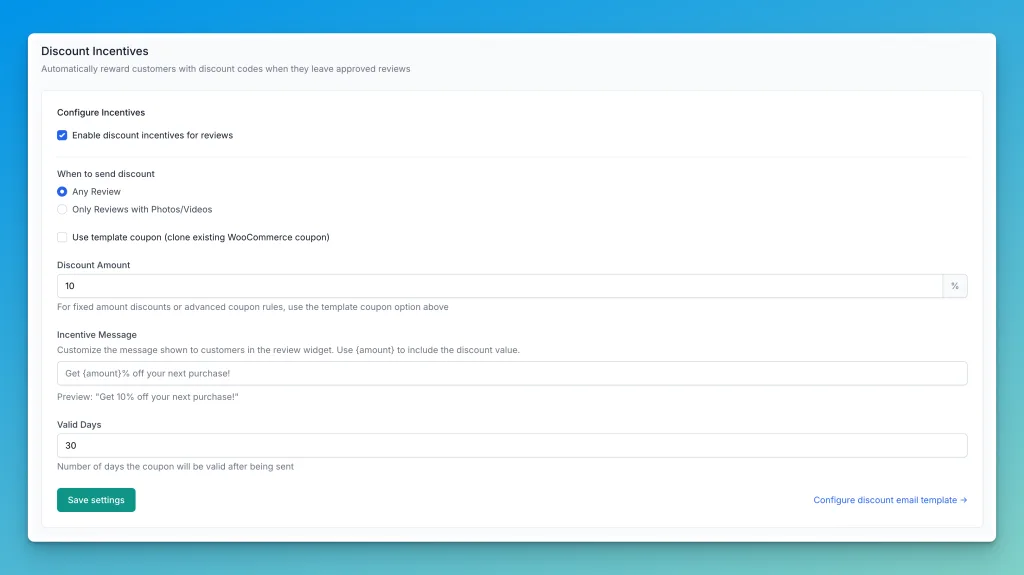The width and height of the screenshot is (1024, 575).
Task: Click the Incentive Message field label
Action: [97, 335]
